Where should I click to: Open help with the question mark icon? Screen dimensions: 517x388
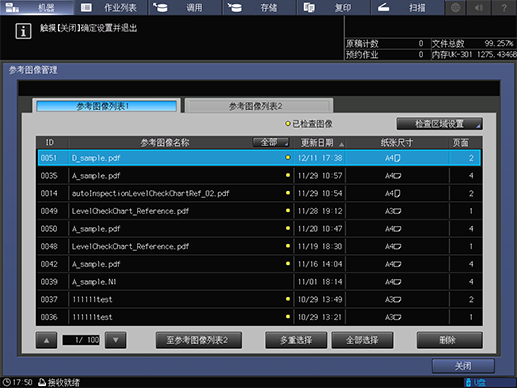pyautogui.click(x=504, y=7)
